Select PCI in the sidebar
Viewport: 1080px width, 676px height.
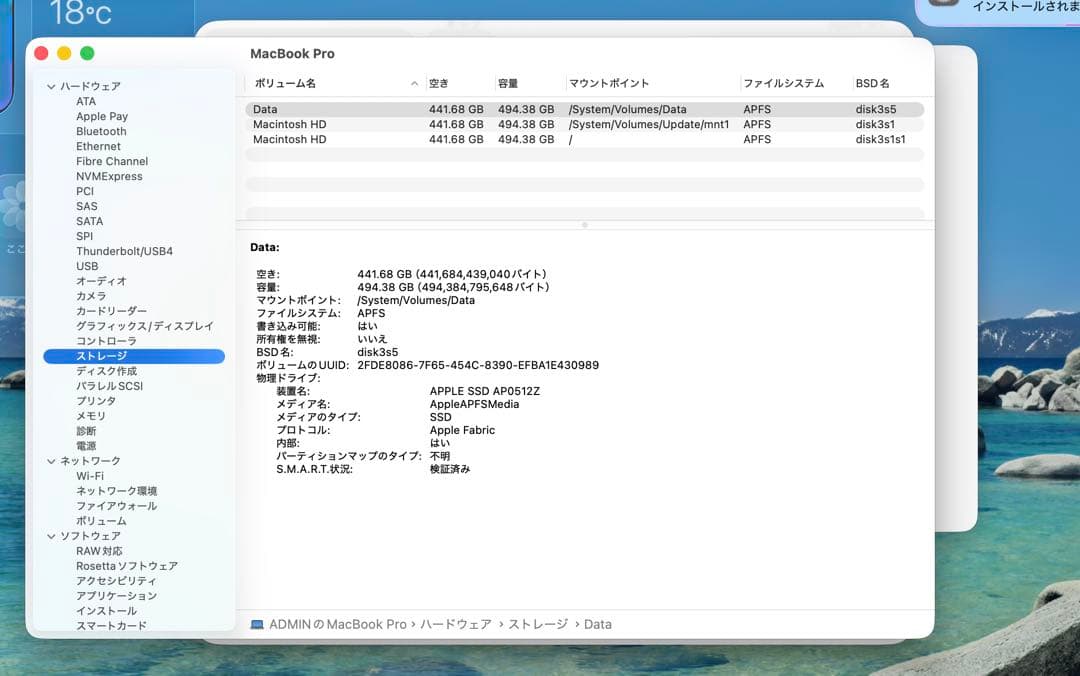point(85,191)
